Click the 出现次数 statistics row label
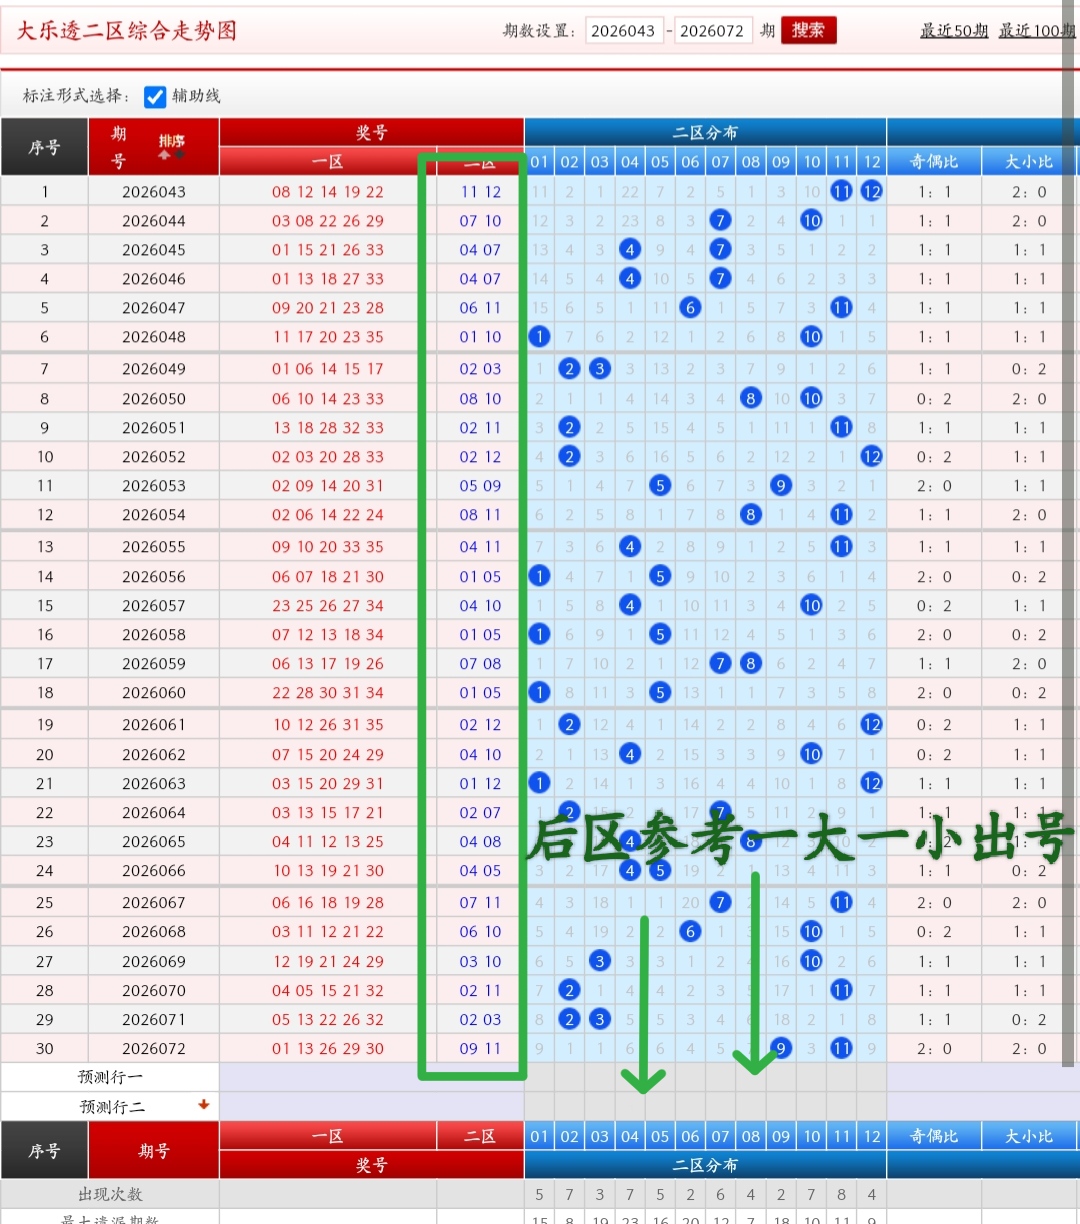Viewport: 1080px width, 1224px height. (x=110, y=1194)
